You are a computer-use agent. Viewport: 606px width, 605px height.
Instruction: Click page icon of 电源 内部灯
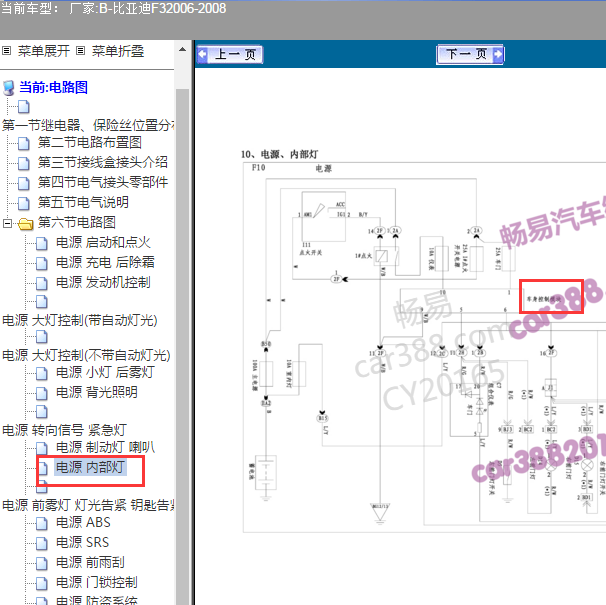[x=42, y=469]
